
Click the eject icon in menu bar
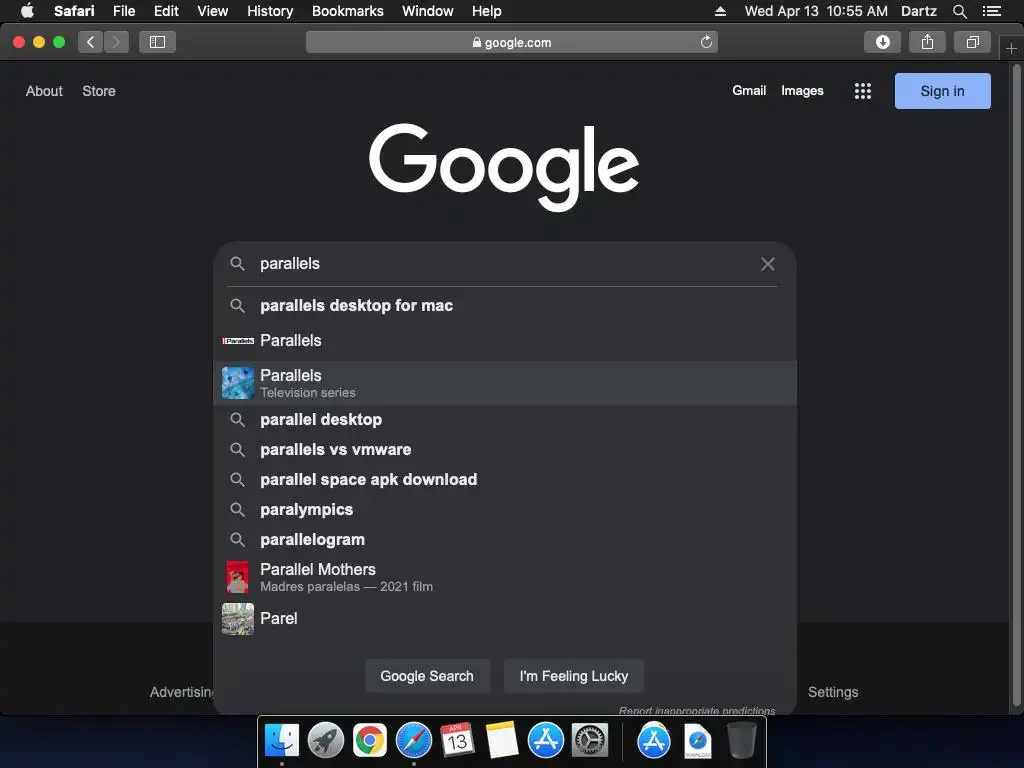coord(720,11)
